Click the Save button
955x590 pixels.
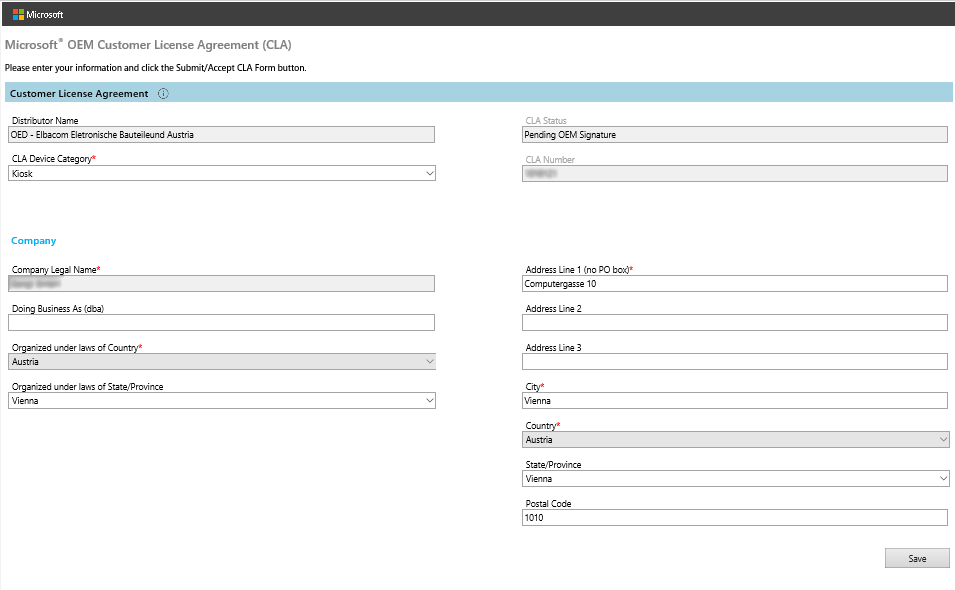[916, 558]
